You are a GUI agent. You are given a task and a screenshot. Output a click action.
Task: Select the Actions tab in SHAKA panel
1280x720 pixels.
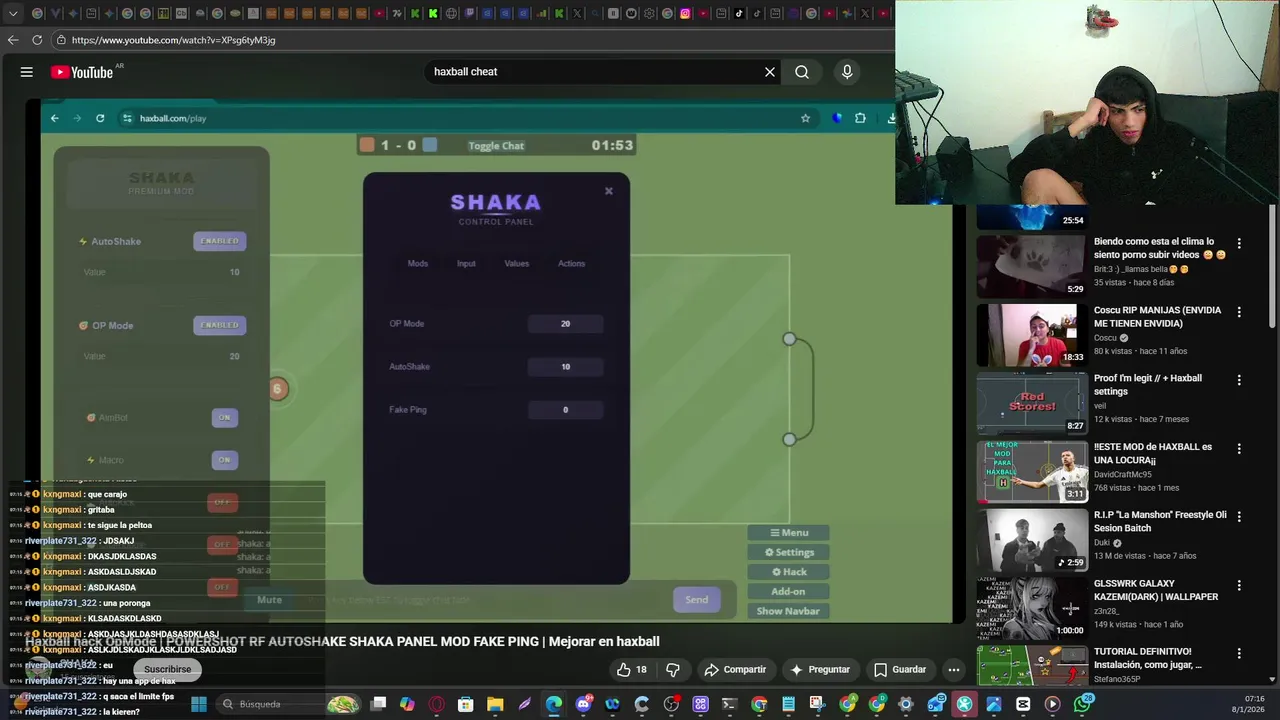pos(571,264)
